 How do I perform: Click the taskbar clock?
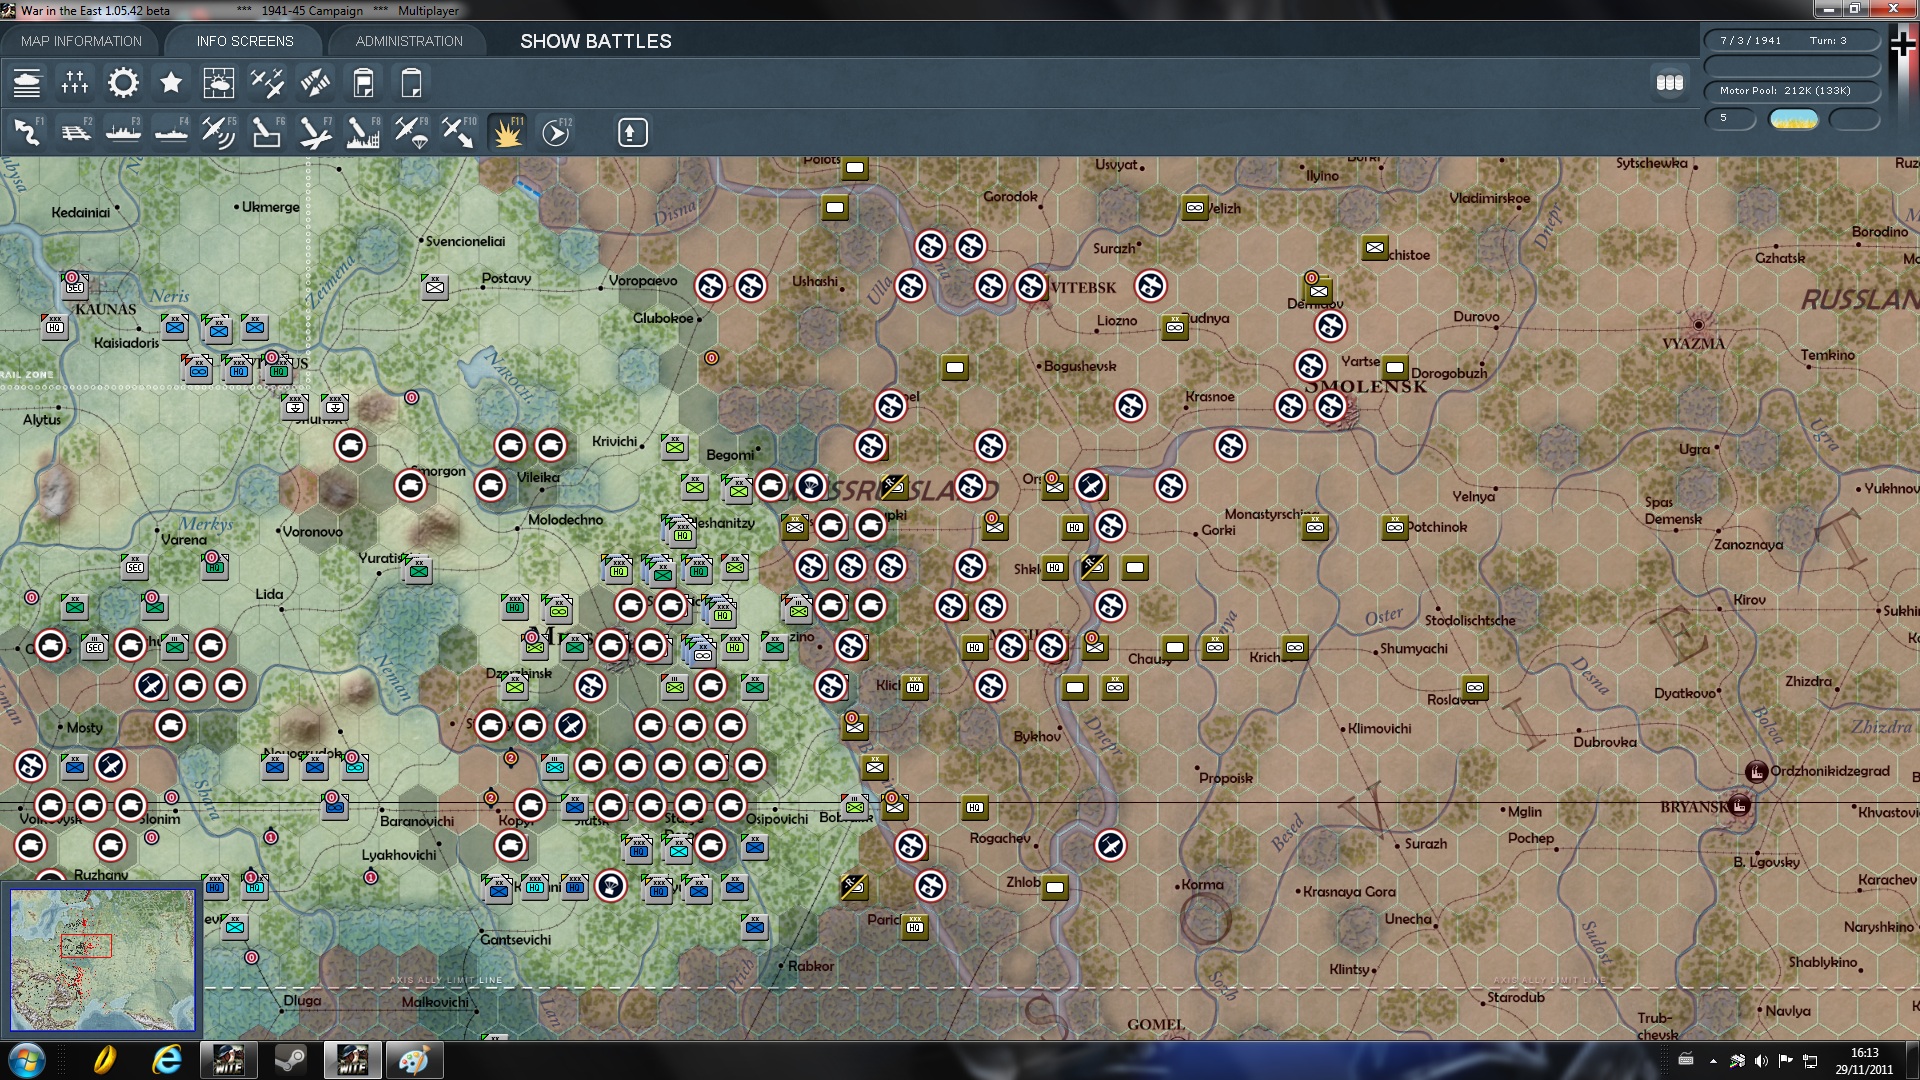pos(1864,1060)
